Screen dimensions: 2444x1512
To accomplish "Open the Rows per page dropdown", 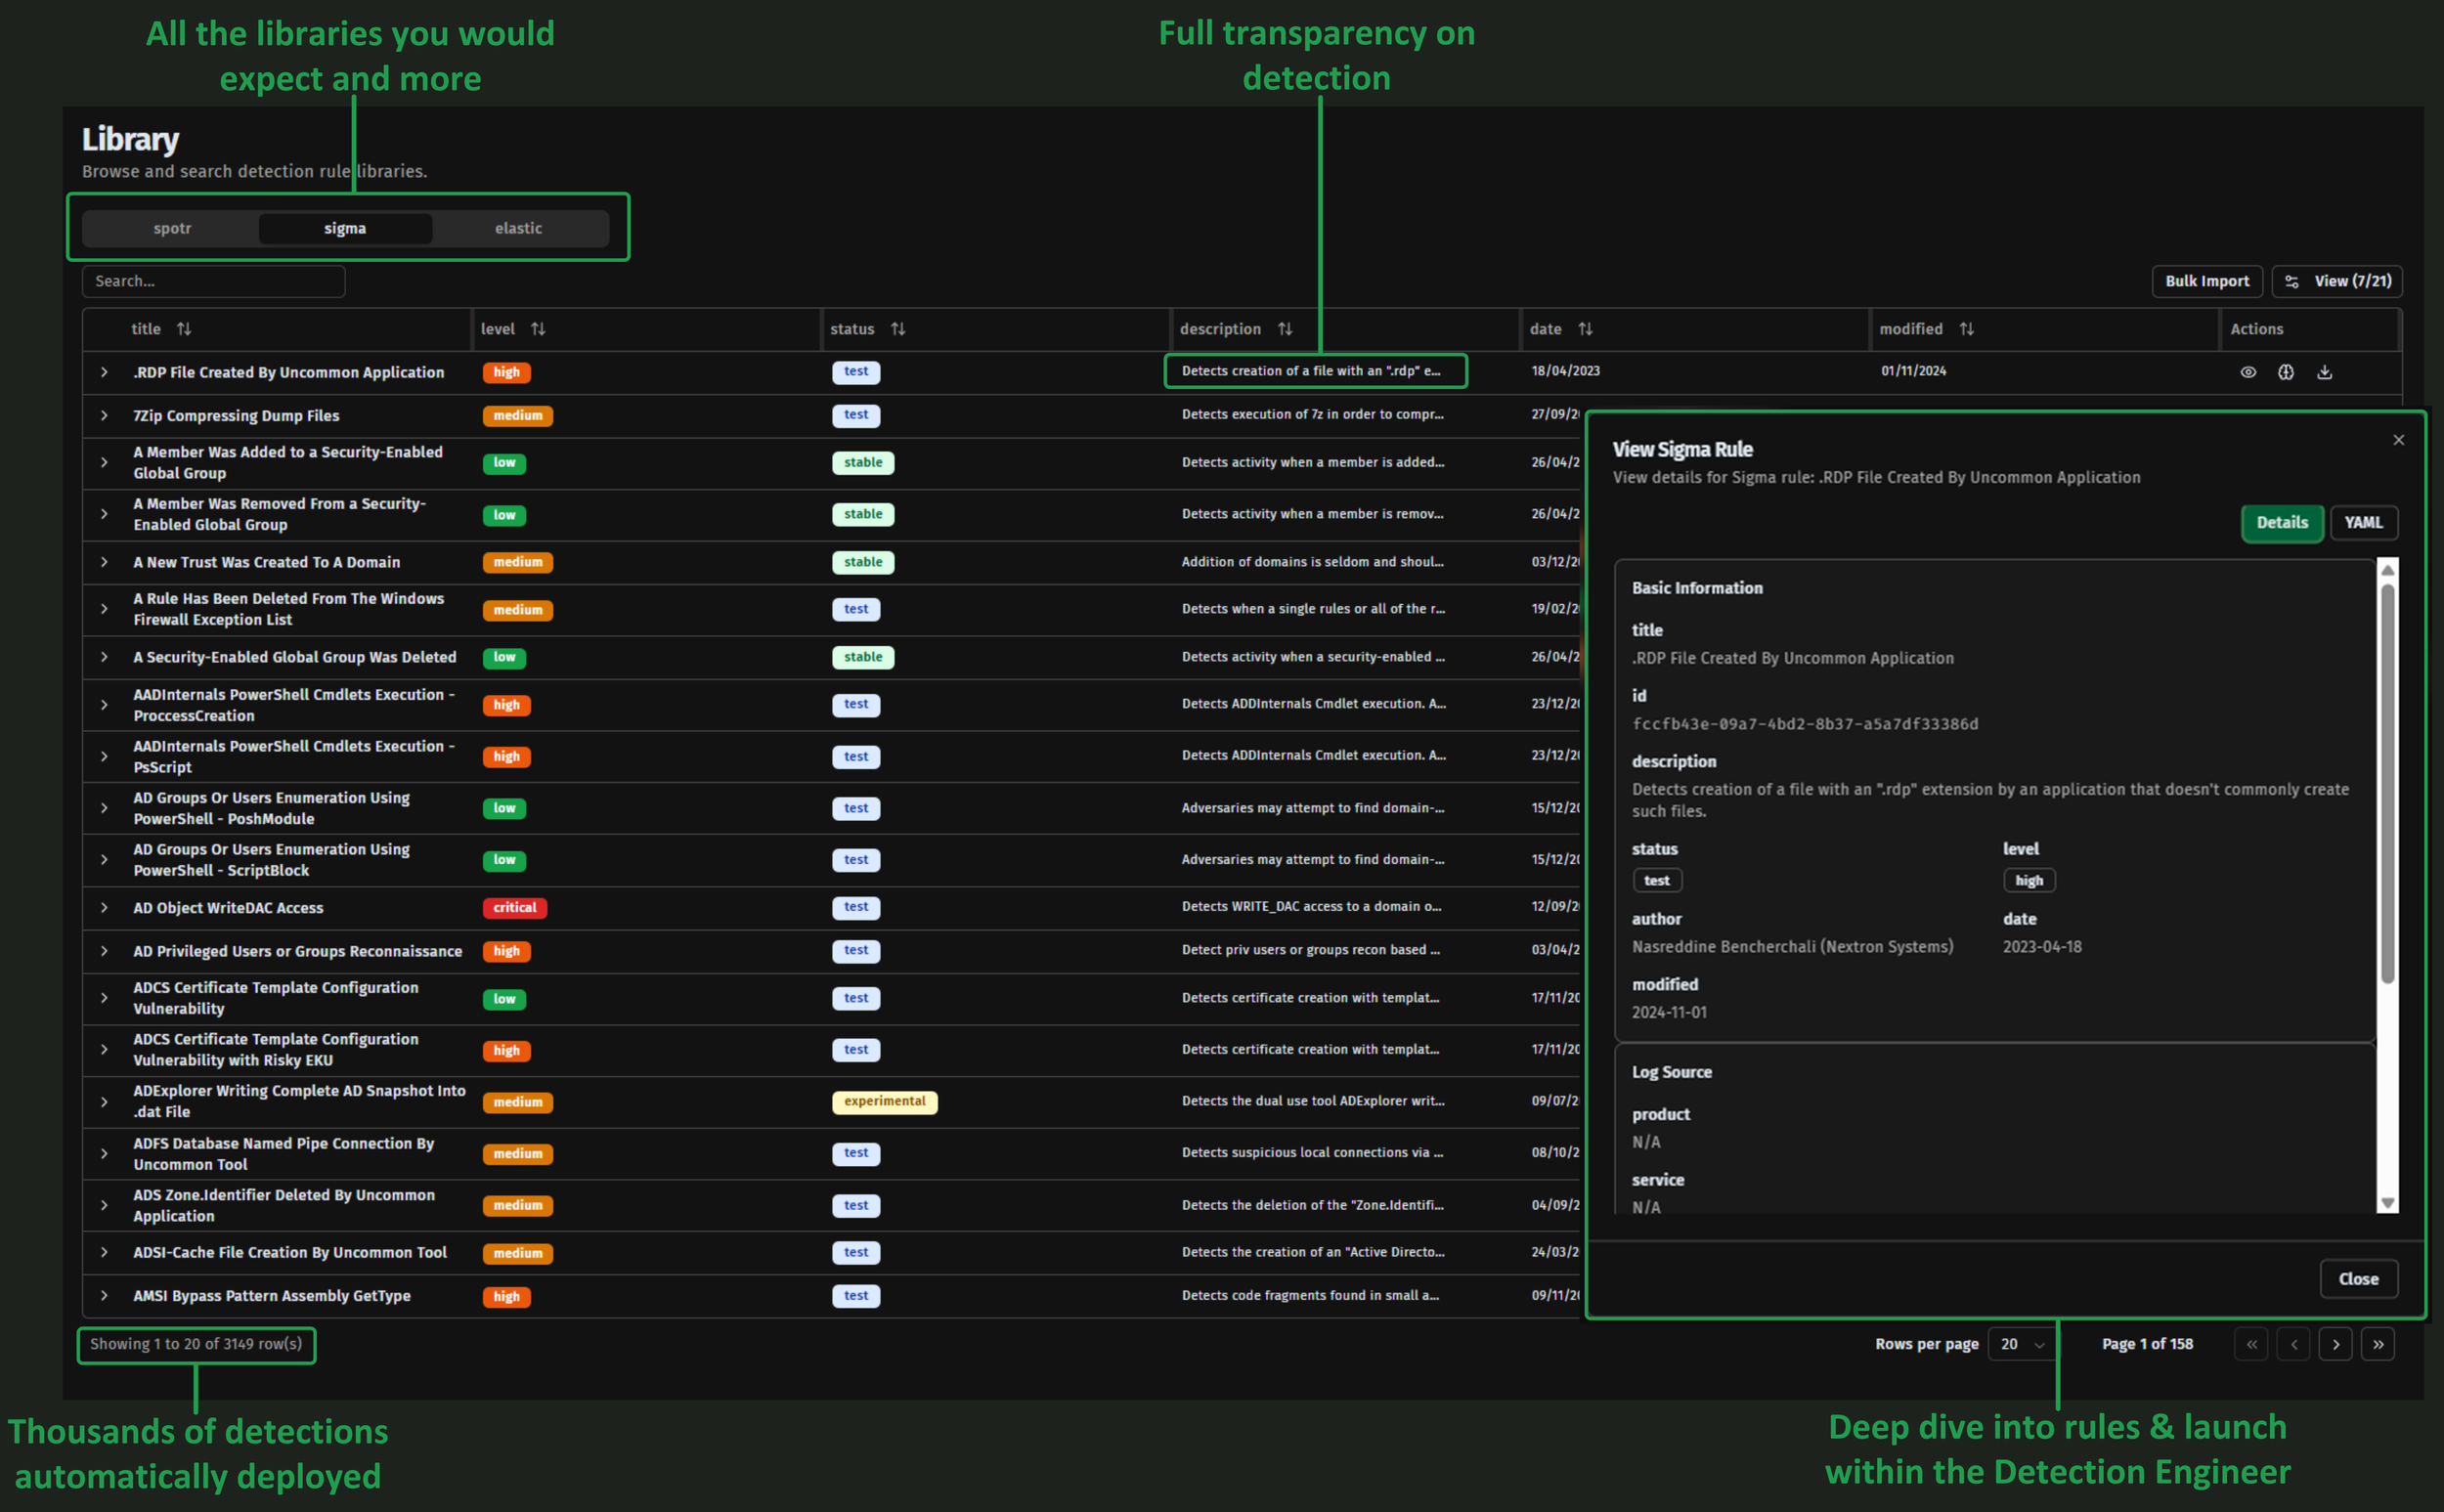I will tap(2021, 1344).
